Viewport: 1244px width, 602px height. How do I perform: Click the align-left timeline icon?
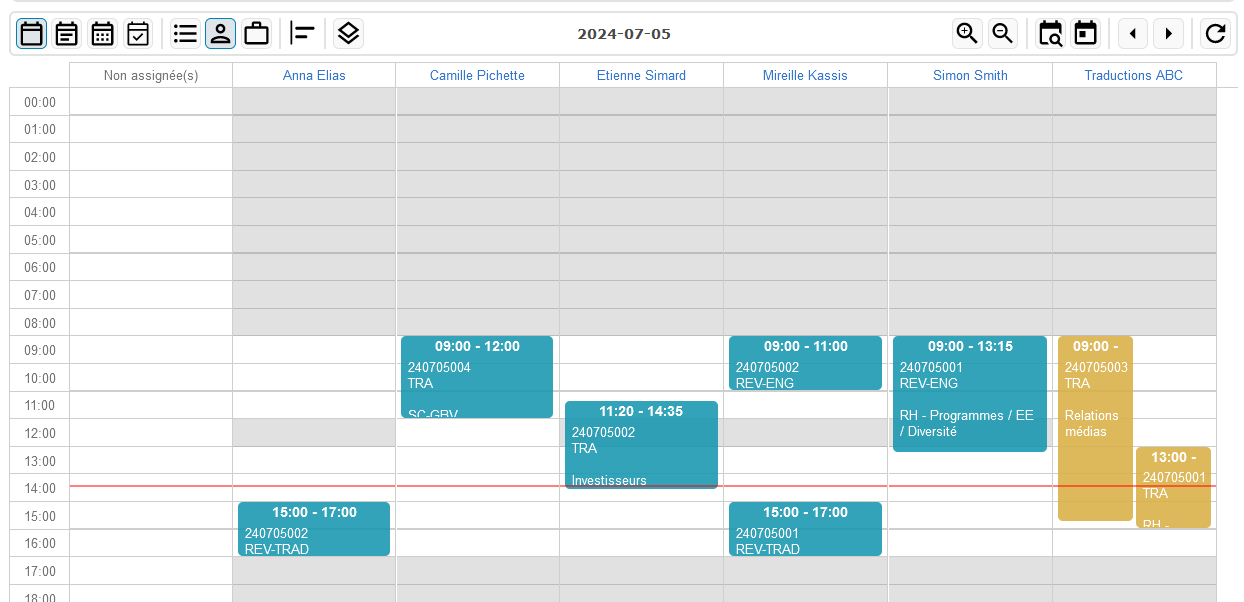(302, 34)
